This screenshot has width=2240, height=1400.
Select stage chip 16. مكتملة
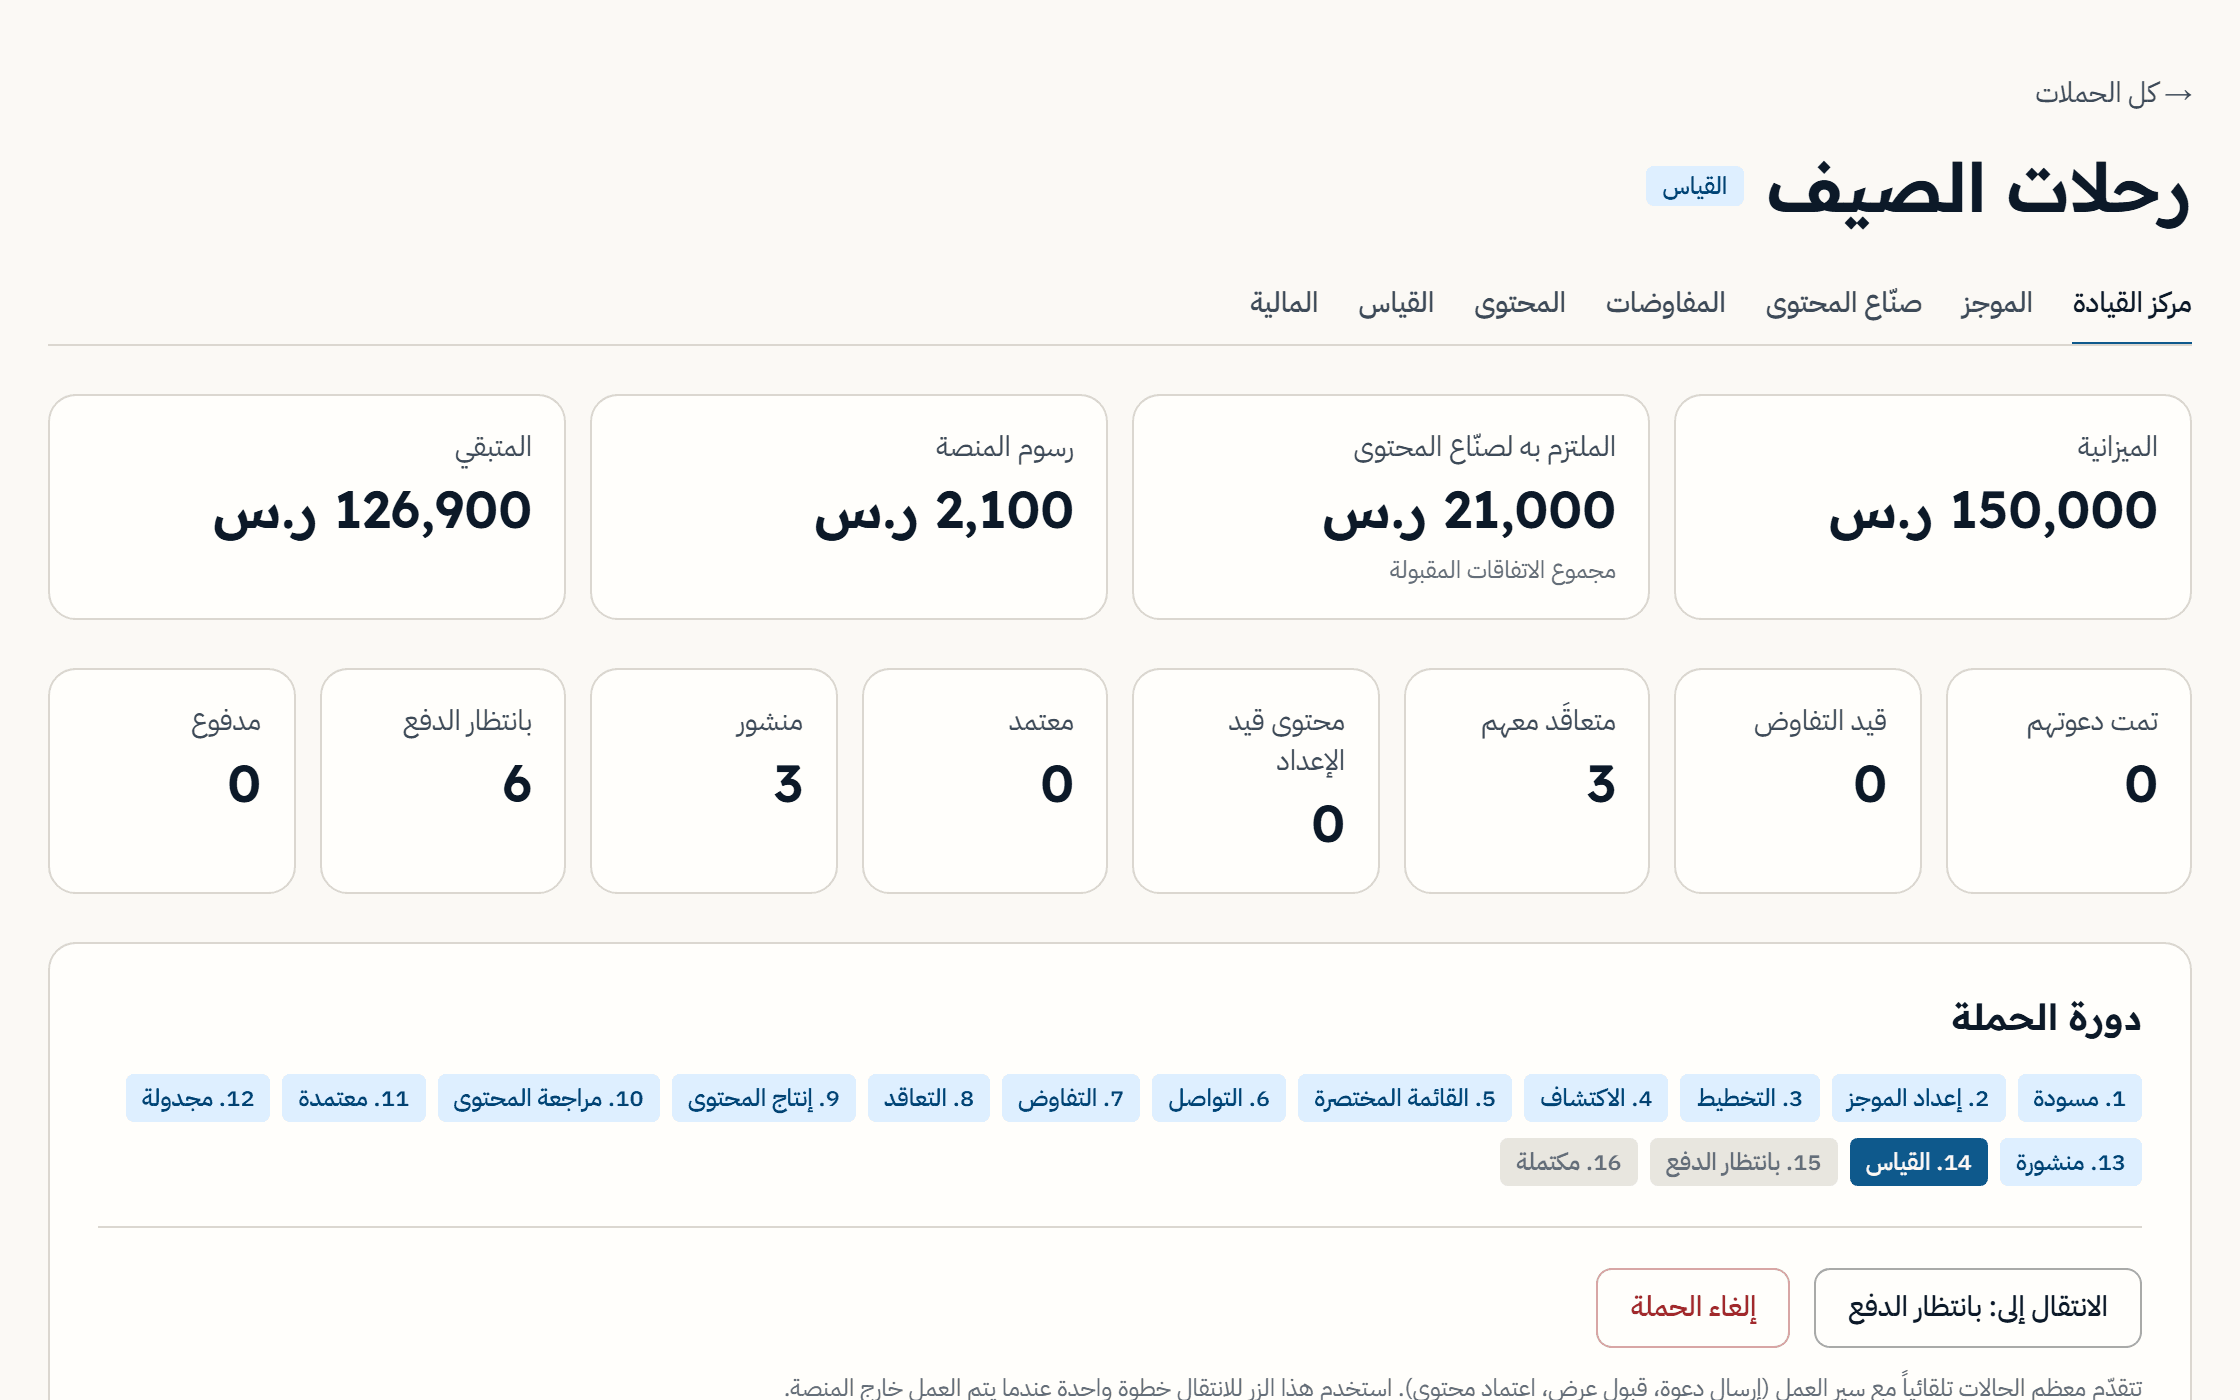1568,1163
